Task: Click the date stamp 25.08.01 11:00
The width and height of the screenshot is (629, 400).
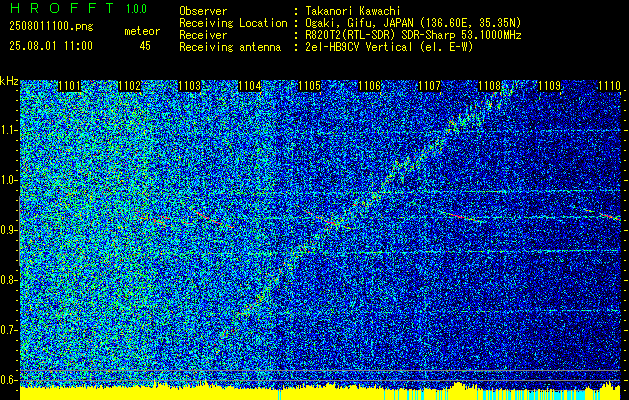Action: pyautogui.click(x=51, y=46)
